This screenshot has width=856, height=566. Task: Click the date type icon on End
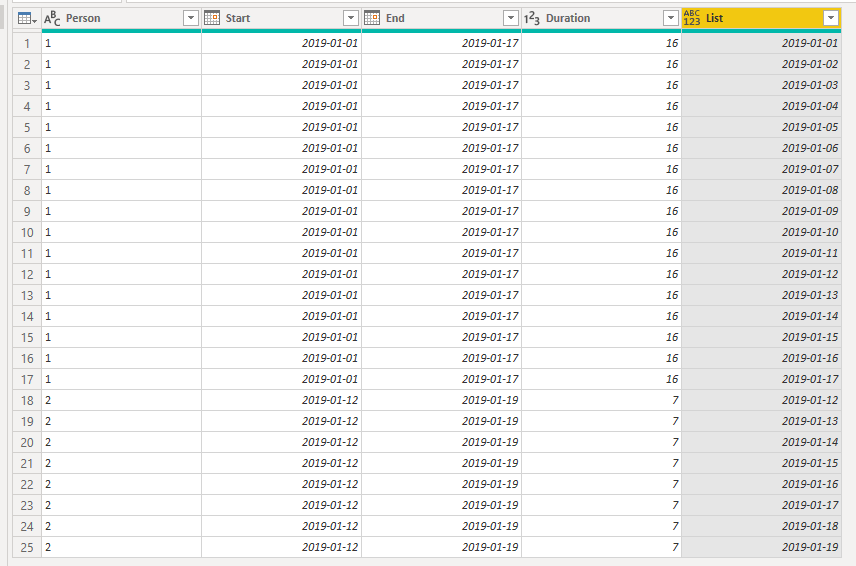372,18
